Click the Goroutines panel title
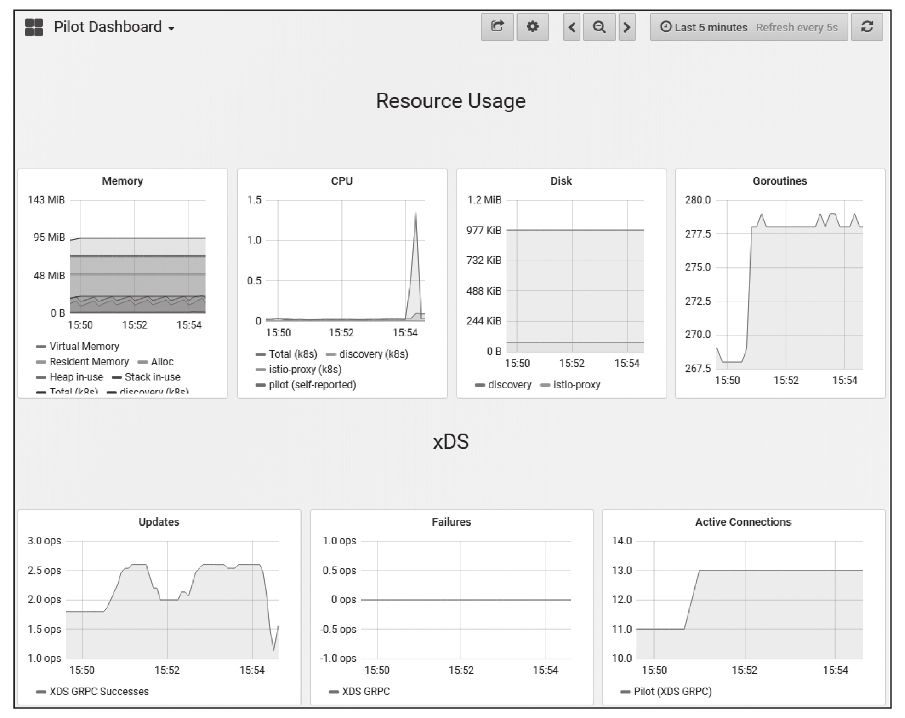Image resolution: width=905 pixels, height=718 pixels. tap(780, 181)
